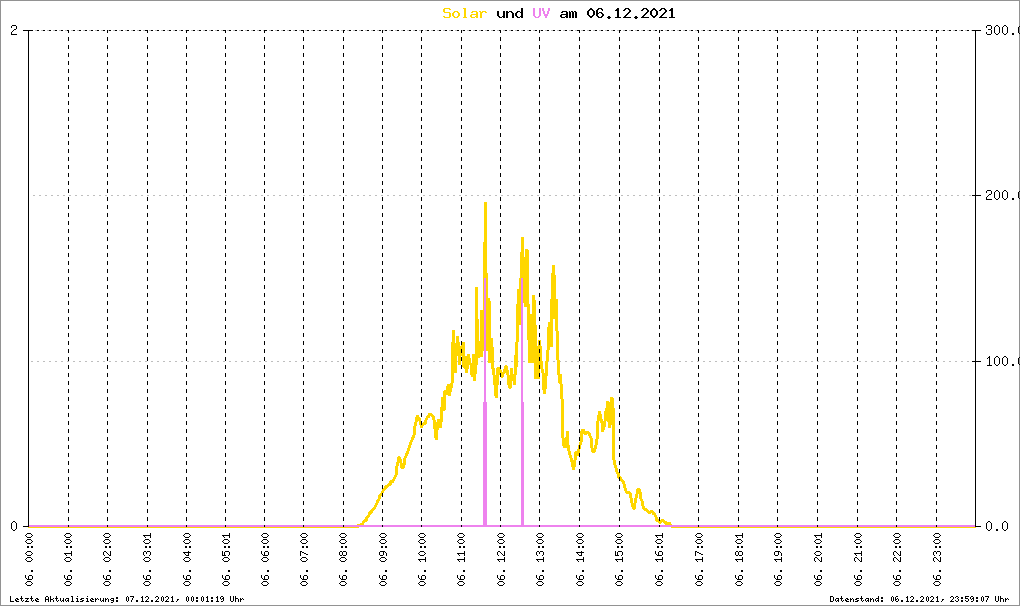Click the left y-axis label "2"
Viewport: 1020px width, 606px height.
(x=14, y=30)
